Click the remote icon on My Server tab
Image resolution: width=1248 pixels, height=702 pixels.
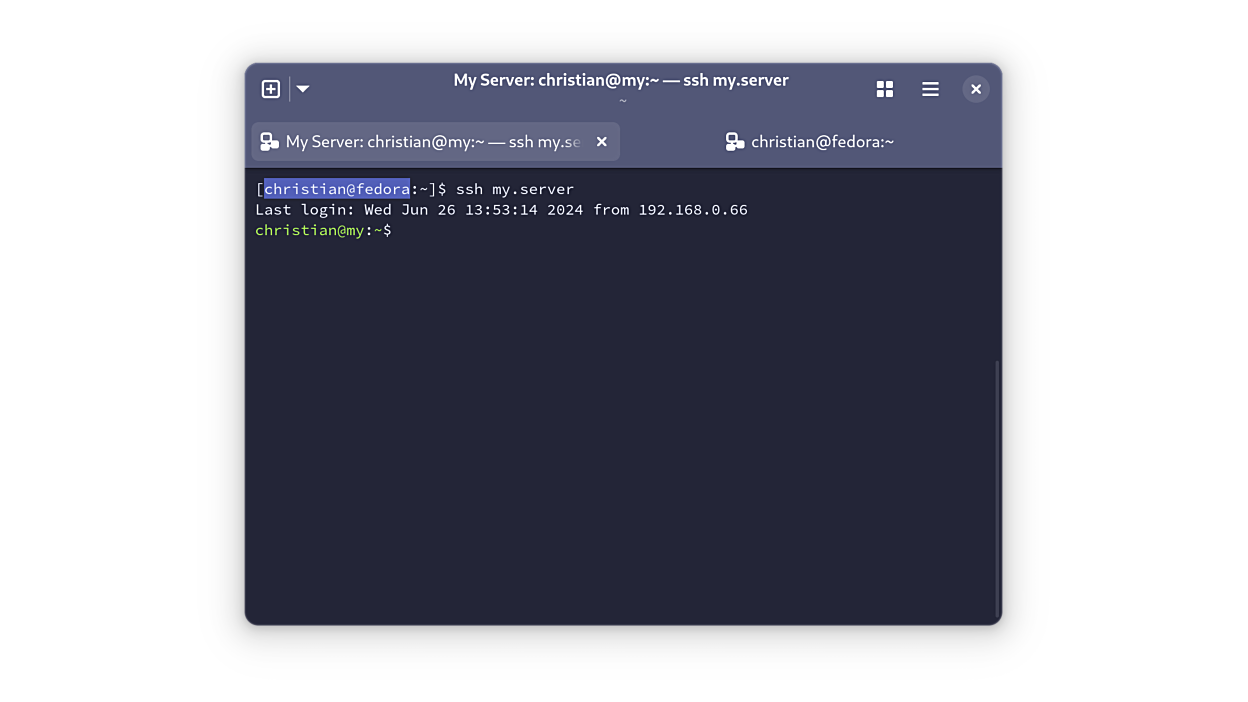(x=269, y=142)
